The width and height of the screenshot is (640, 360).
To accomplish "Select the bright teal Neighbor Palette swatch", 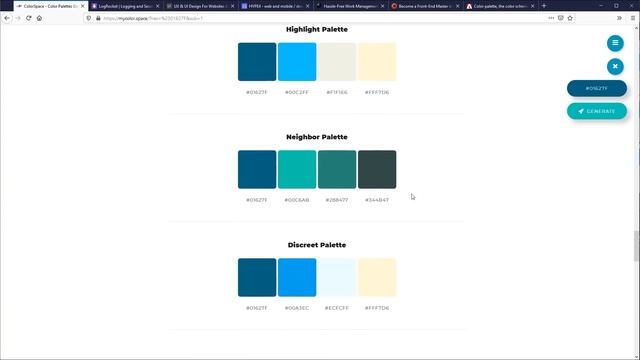I will [x=297, y=169].
